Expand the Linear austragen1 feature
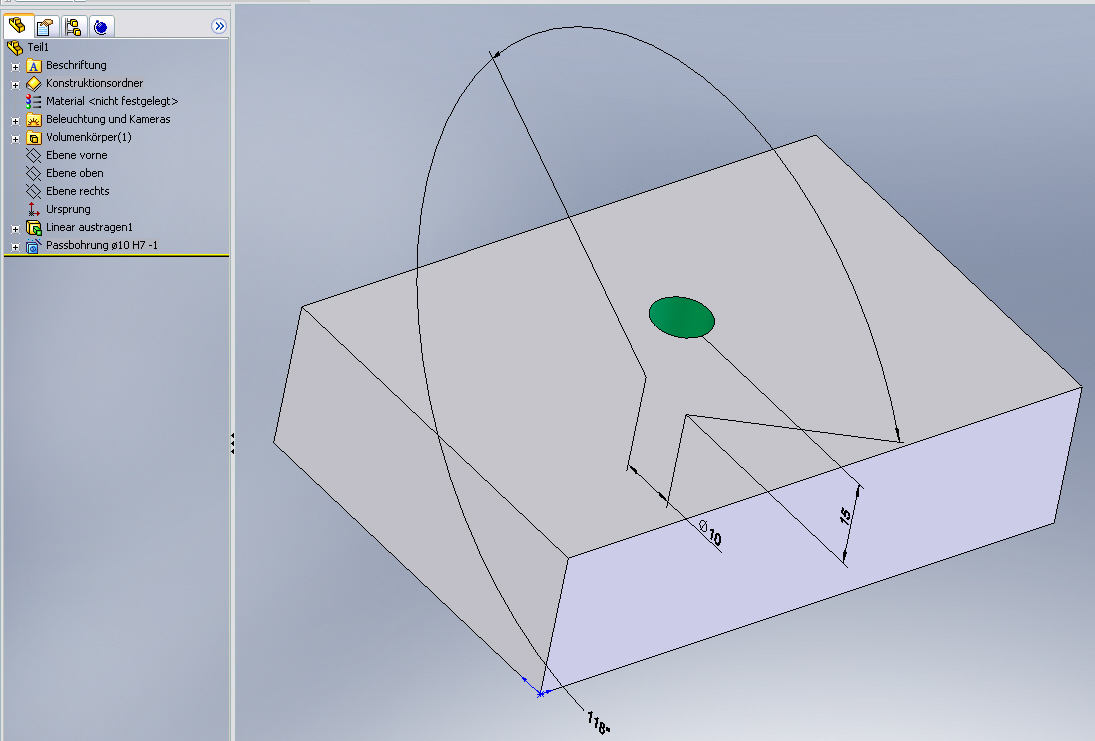 coord(15,229)
